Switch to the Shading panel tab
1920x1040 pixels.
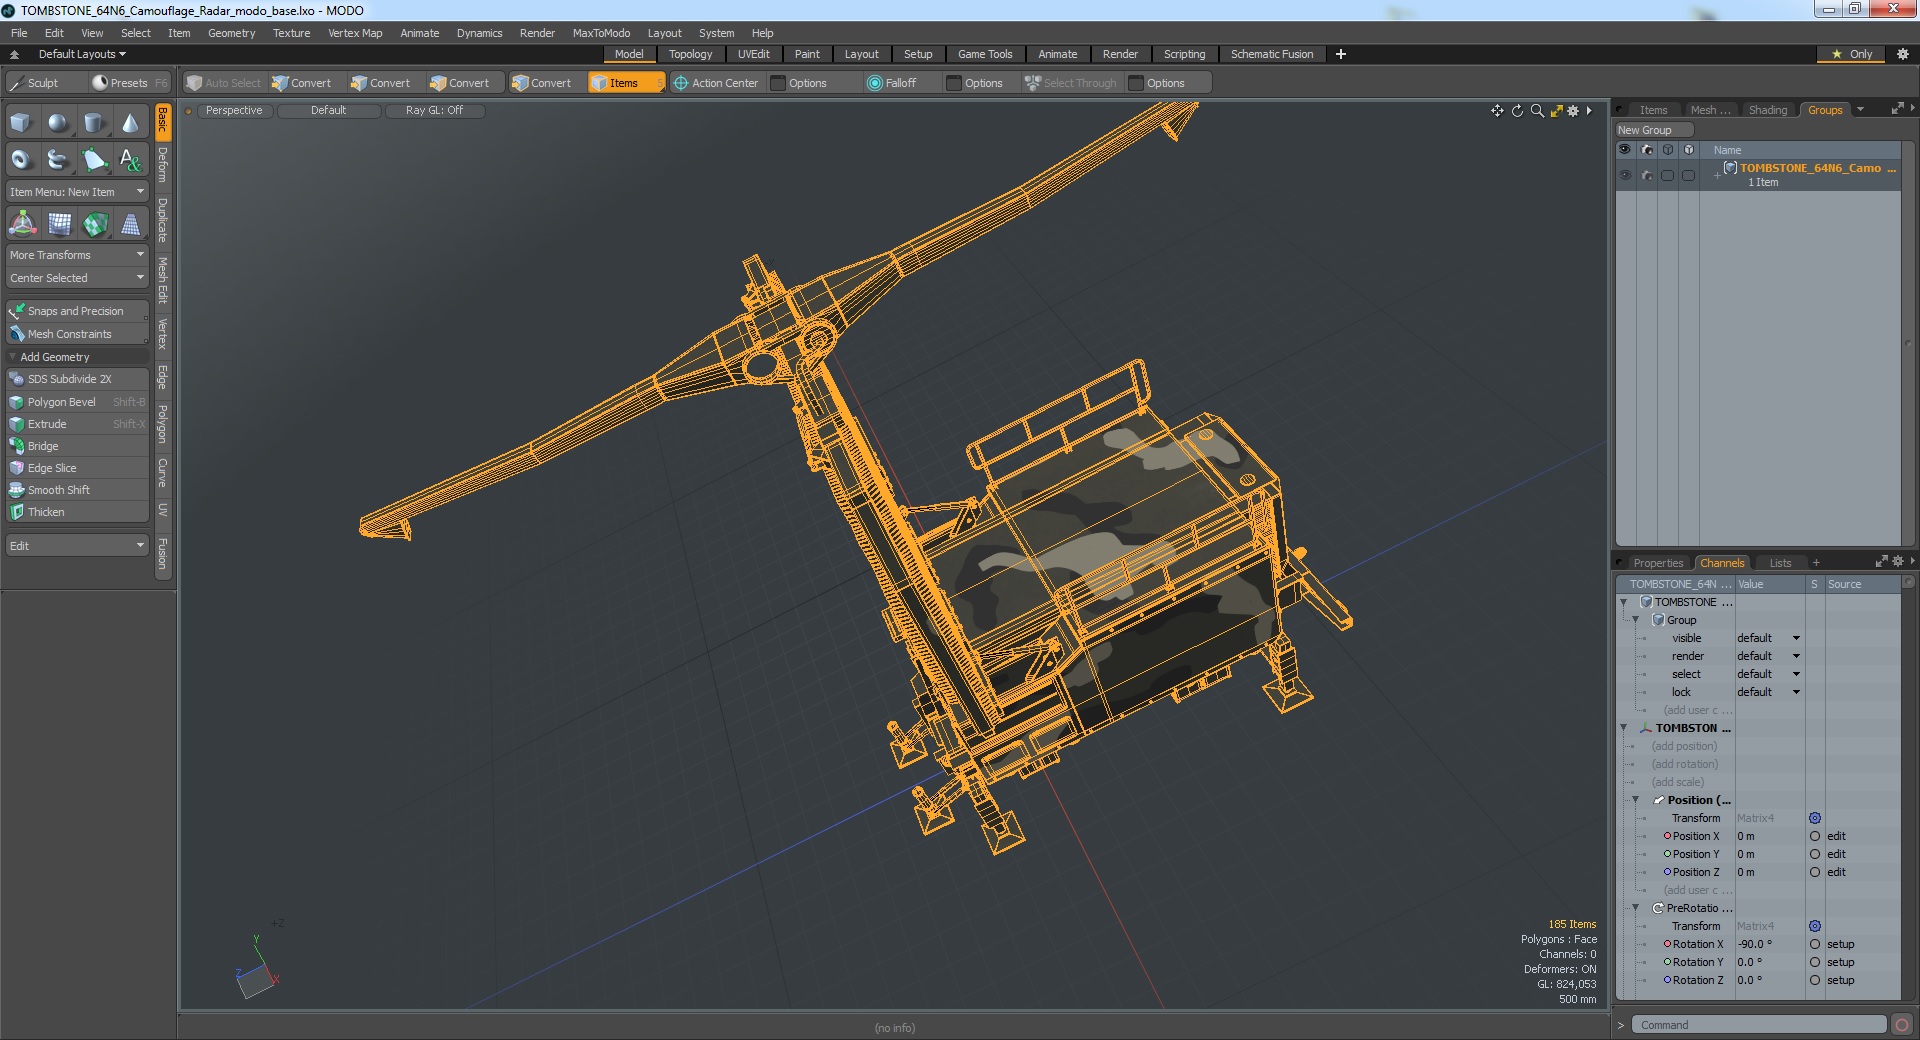[1767, 110]
